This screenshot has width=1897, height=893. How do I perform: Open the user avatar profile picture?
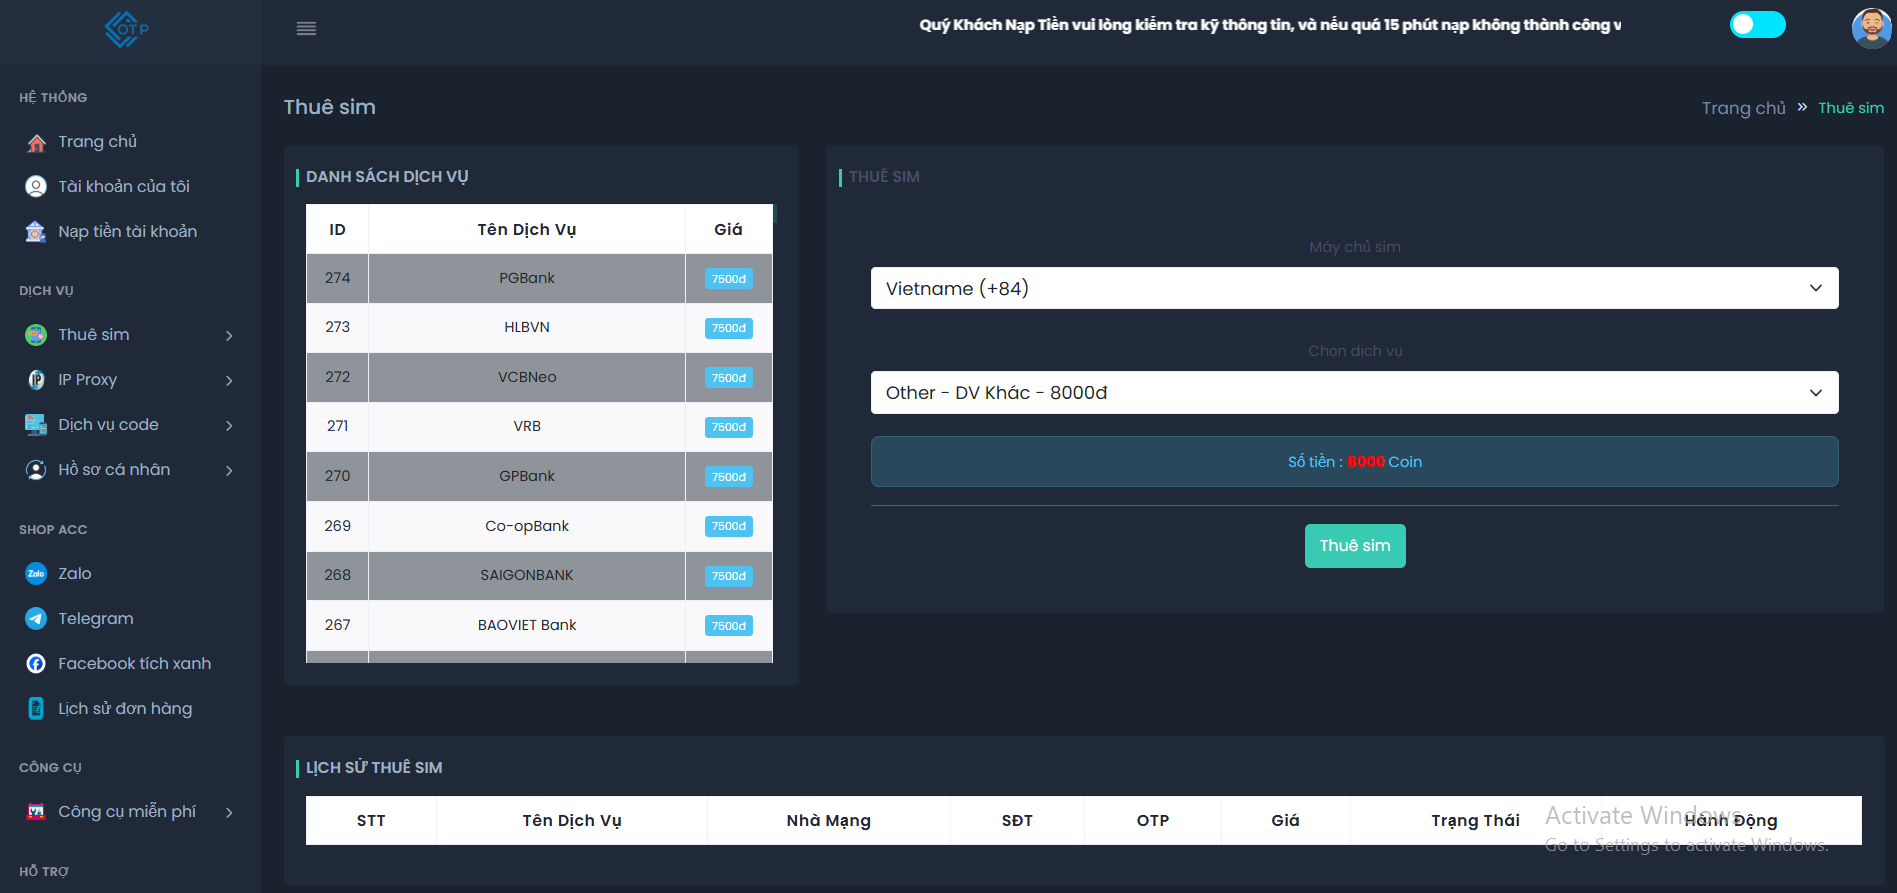point(1871,28)
